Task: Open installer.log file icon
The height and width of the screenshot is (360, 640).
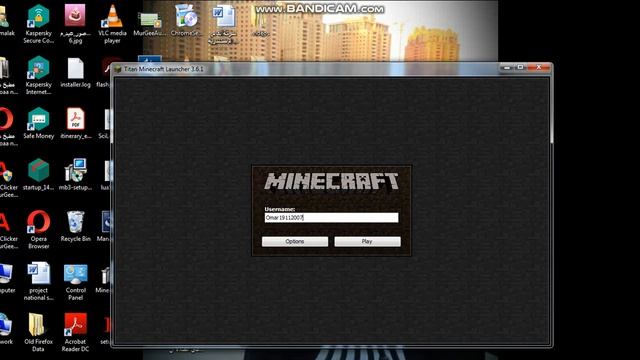Action: click(x=75, y=73)
